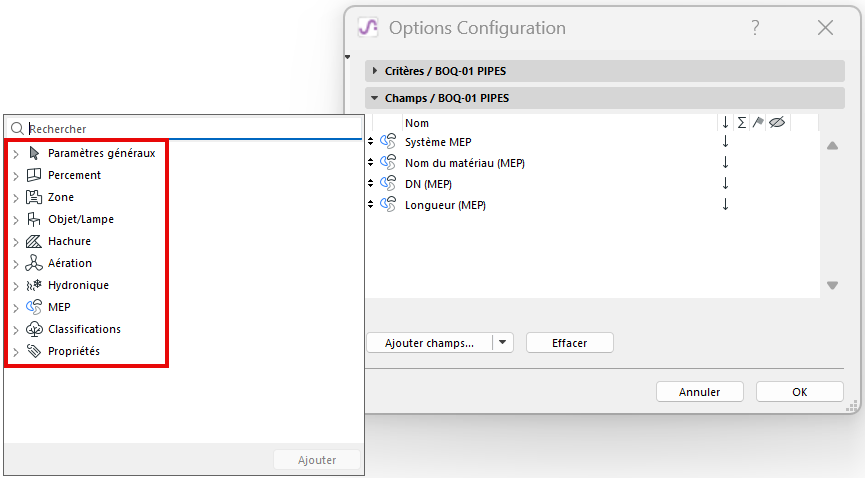This screenshot has height=478, width=865.
Task: Confirm with the OK button
Action: (799, 392)
